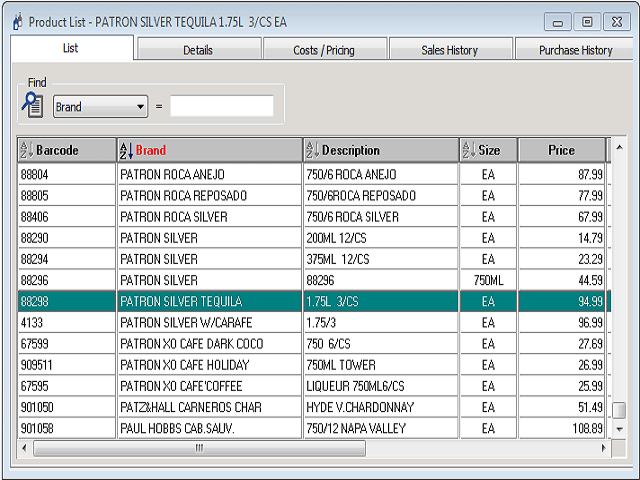The image size is (640, 480).
Task: Click the Brand column A-Z sort icon
Action: click(x=126, y=151)
